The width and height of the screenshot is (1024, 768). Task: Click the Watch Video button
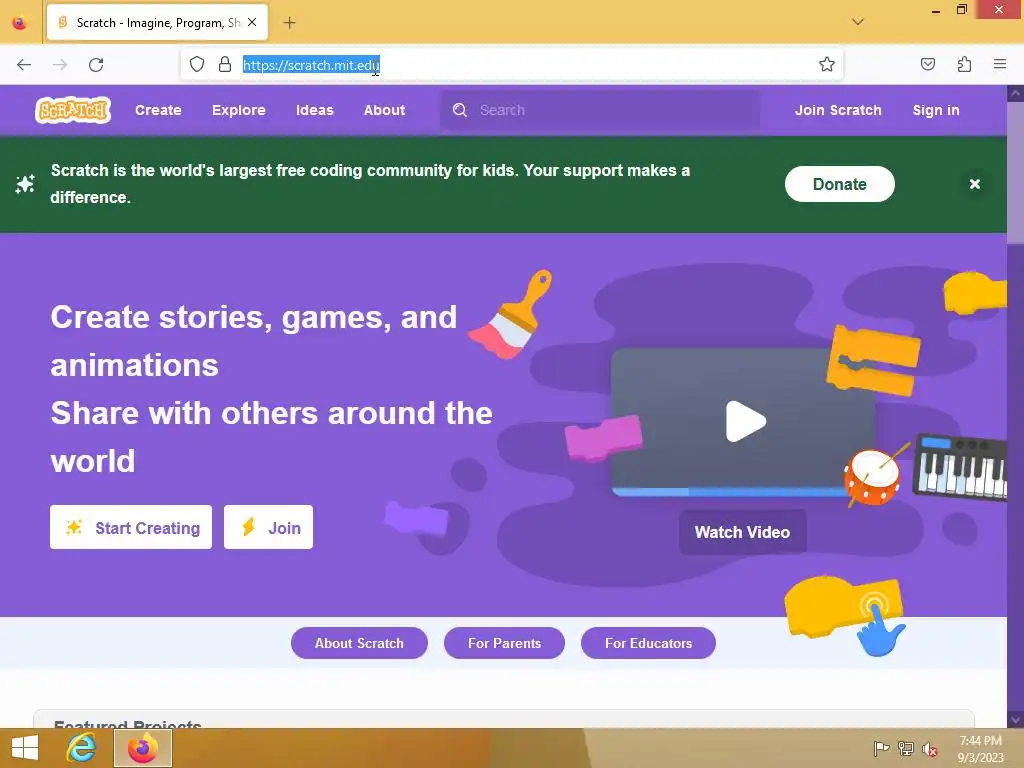tap(743, 532)
